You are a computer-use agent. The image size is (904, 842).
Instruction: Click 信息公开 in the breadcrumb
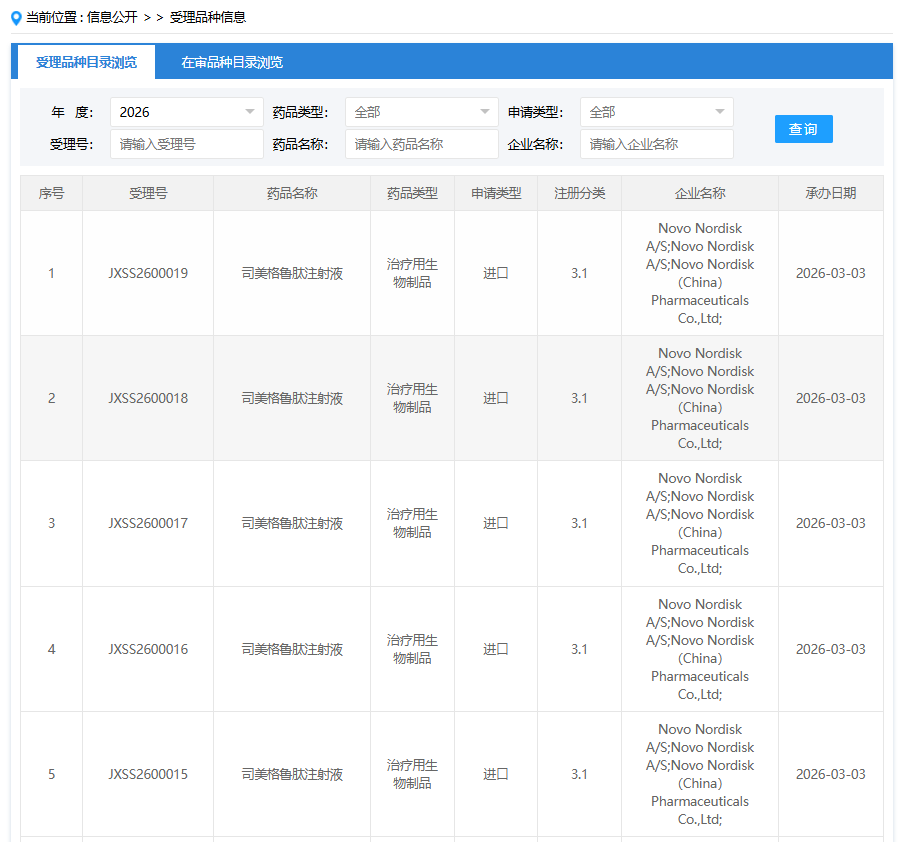112,17
